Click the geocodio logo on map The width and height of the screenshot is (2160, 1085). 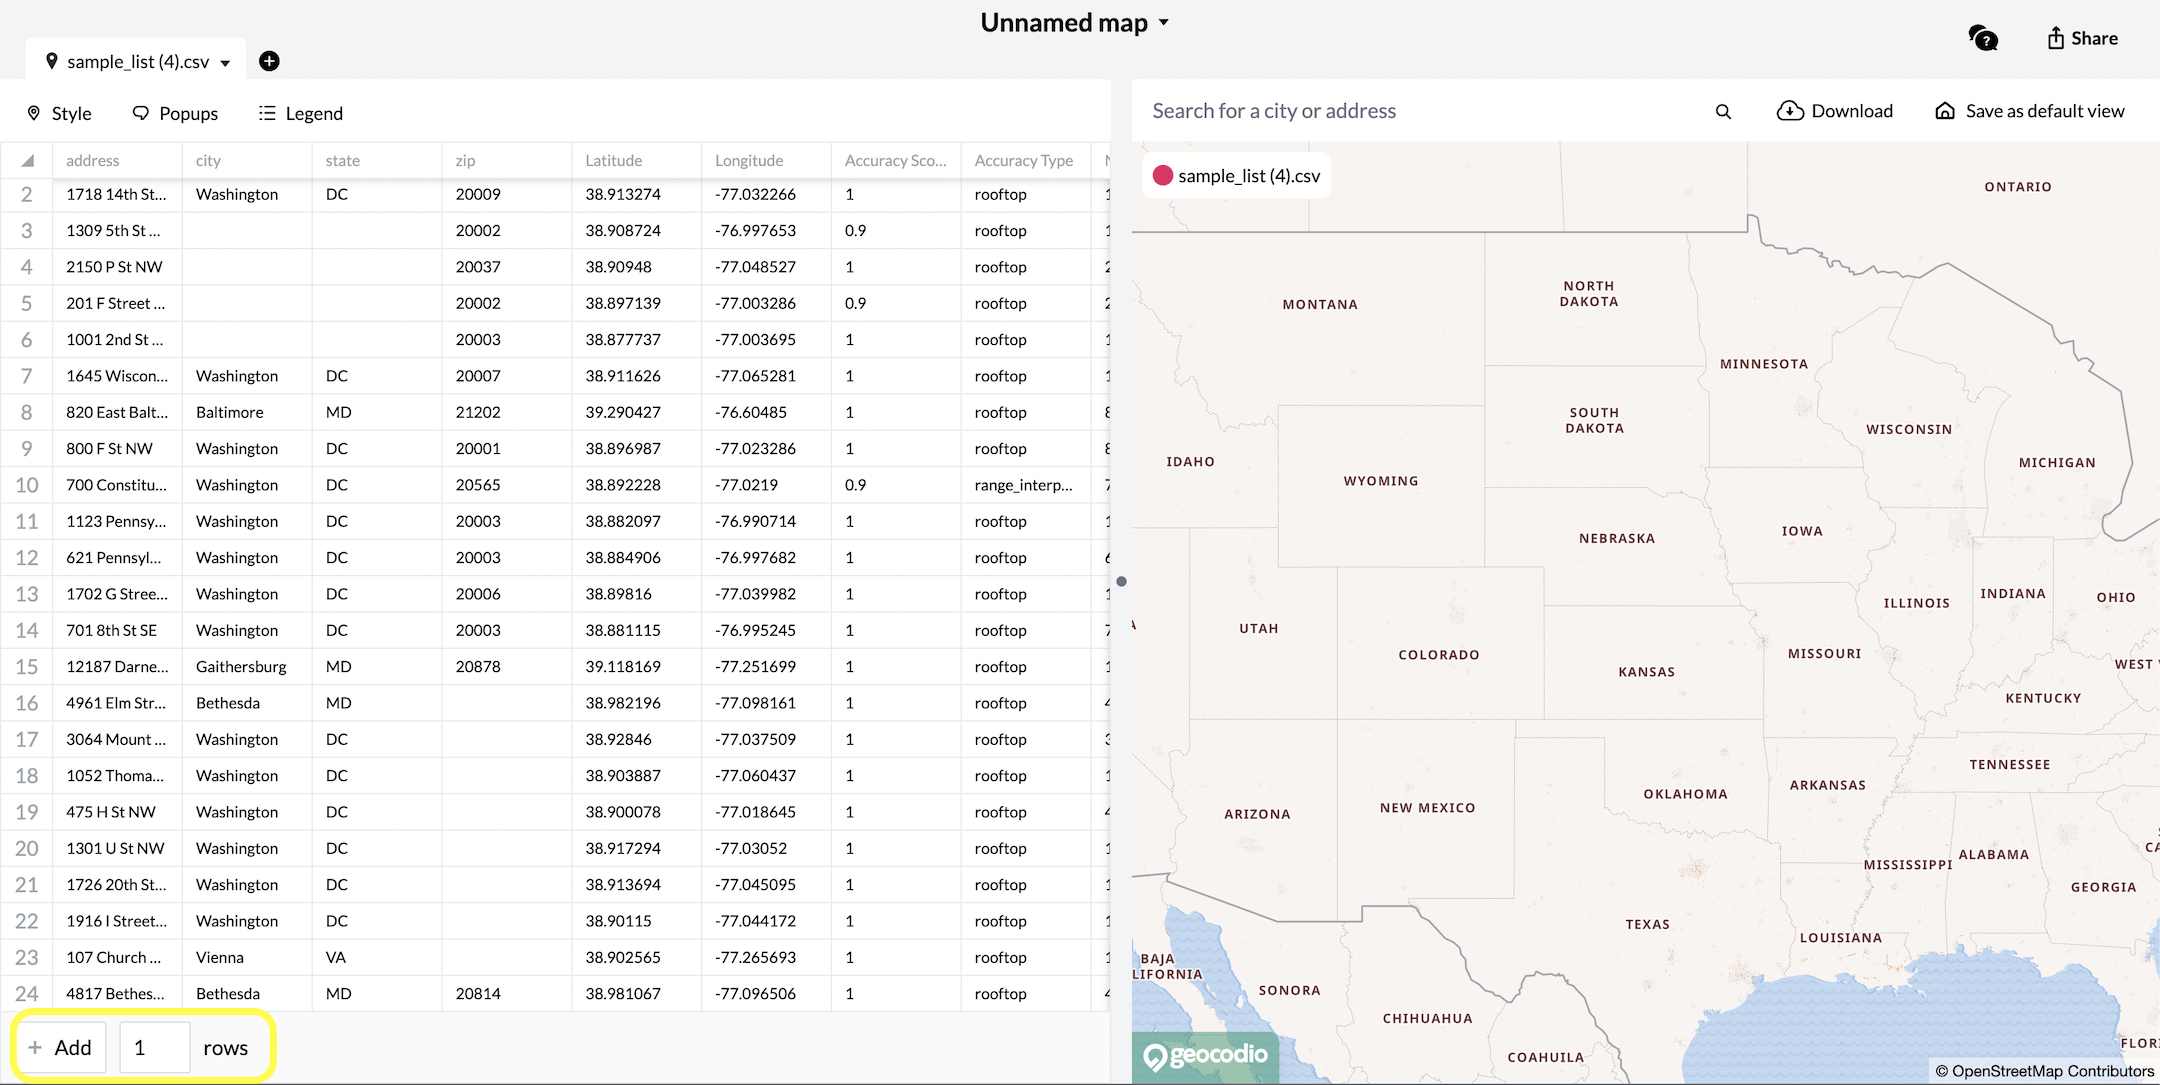point(1205,1056)
